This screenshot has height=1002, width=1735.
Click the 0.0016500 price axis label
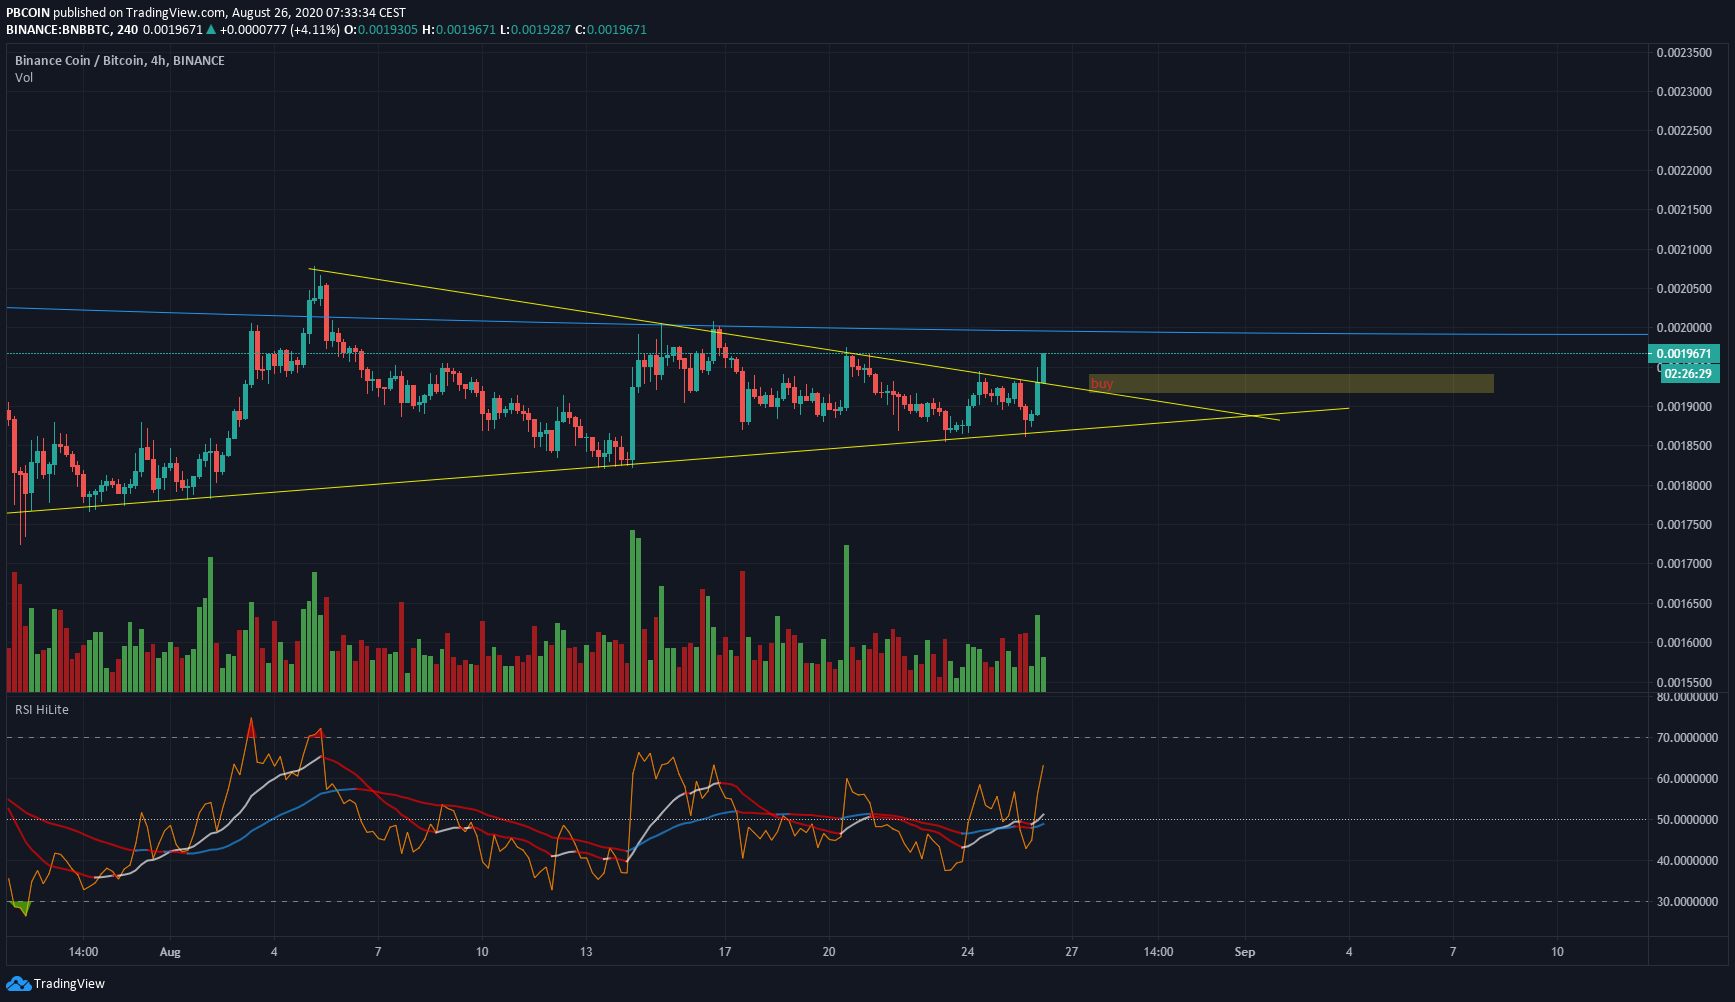(x=1684, y=603)
